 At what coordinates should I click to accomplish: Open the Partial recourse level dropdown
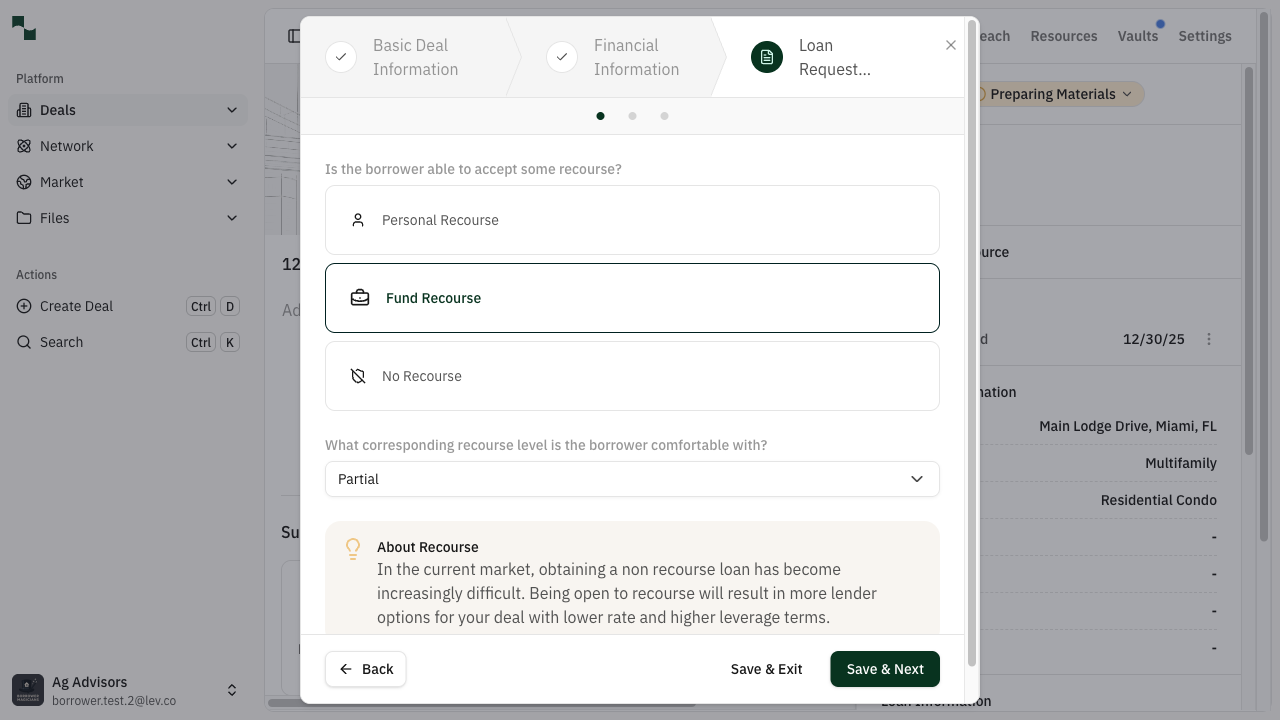pos(632,479)
